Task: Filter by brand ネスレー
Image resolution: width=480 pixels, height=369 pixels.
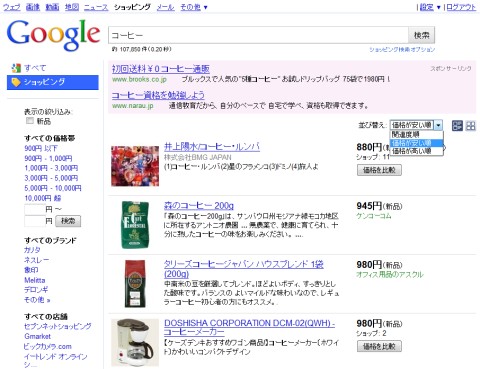Action: click(x=36, y=260)
